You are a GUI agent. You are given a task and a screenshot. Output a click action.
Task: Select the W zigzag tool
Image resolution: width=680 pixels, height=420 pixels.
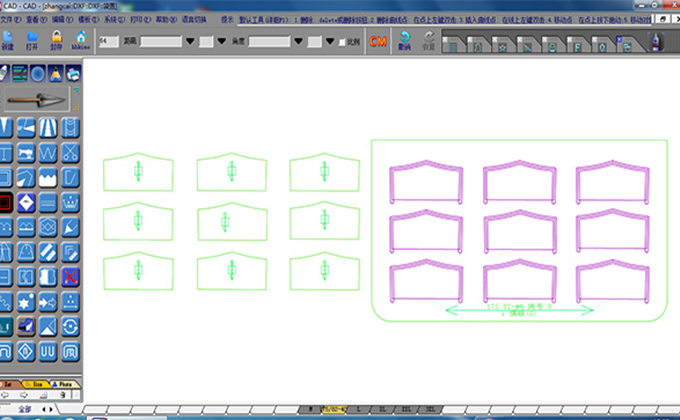(x=48, y=153)
